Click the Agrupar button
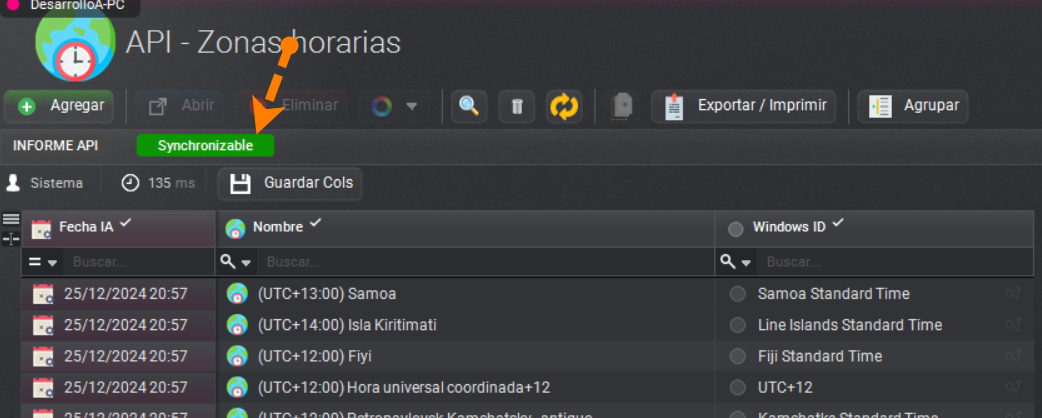 (x=913, y=106)
